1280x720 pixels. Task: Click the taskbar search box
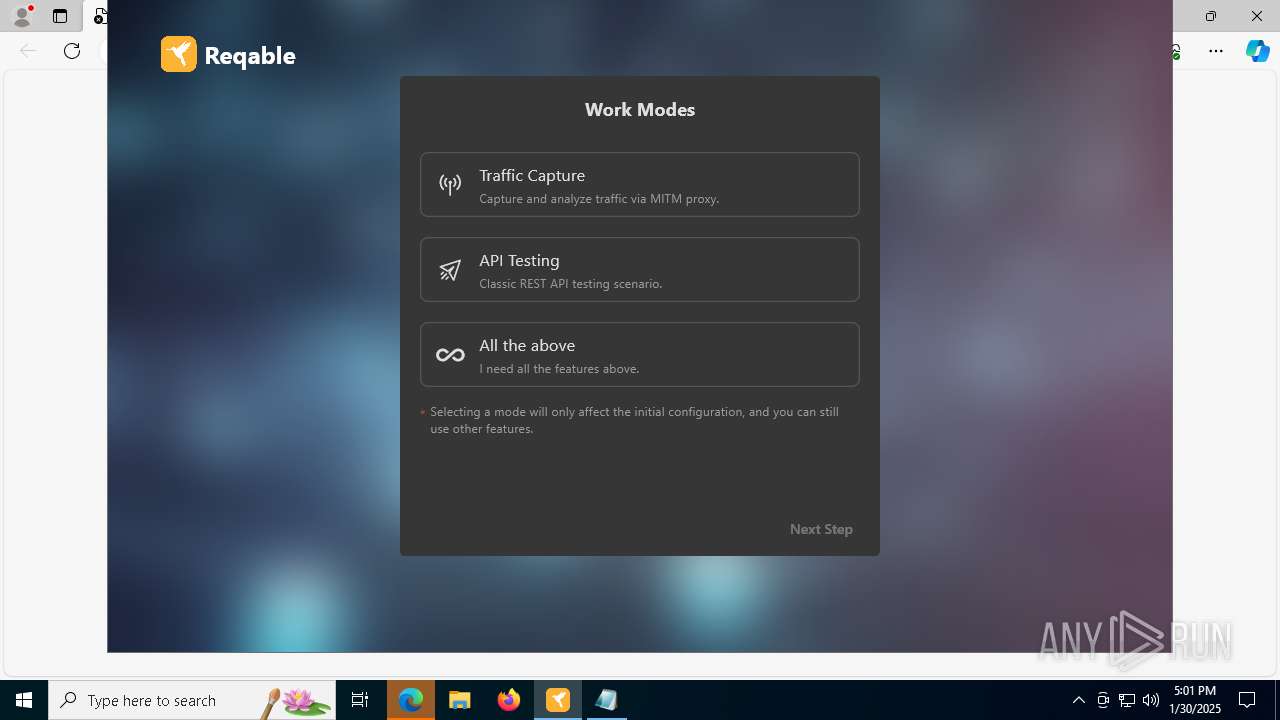click(192, 700)
